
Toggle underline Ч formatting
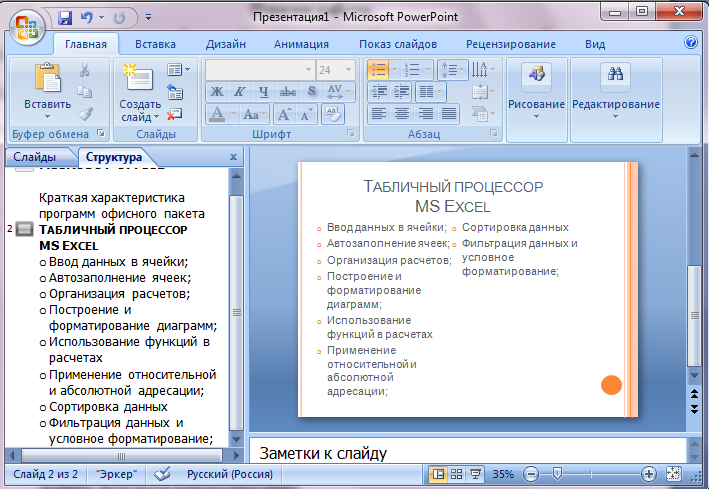click(264, 92)
